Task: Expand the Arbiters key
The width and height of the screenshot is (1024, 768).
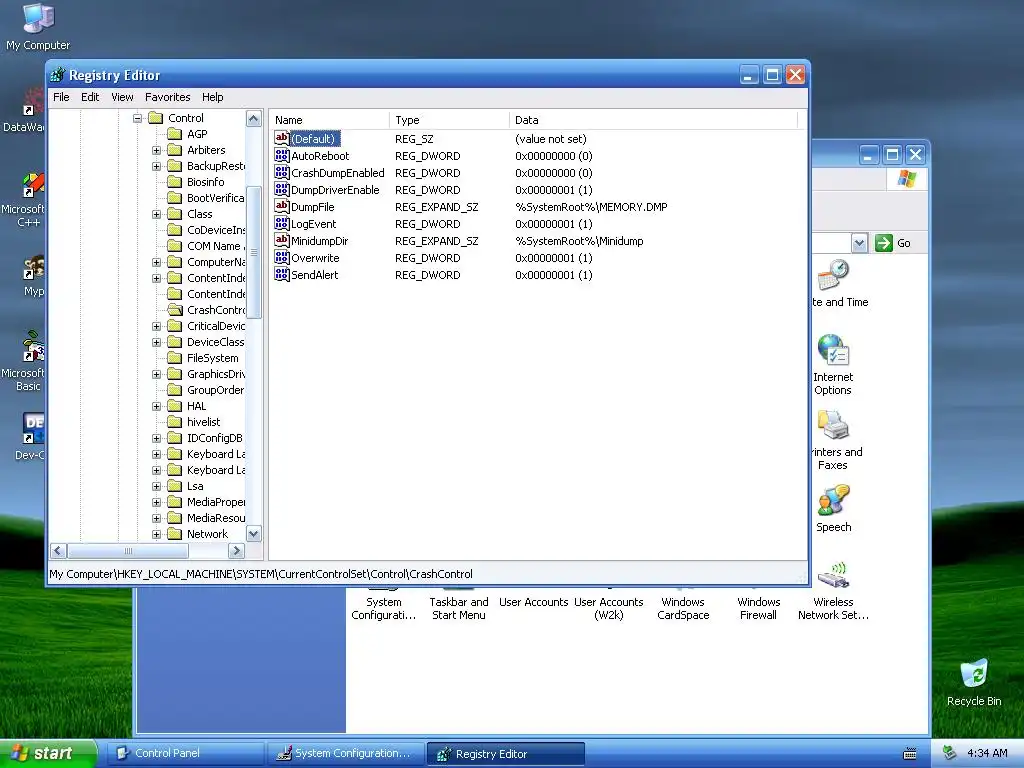Action: [156, 150]
